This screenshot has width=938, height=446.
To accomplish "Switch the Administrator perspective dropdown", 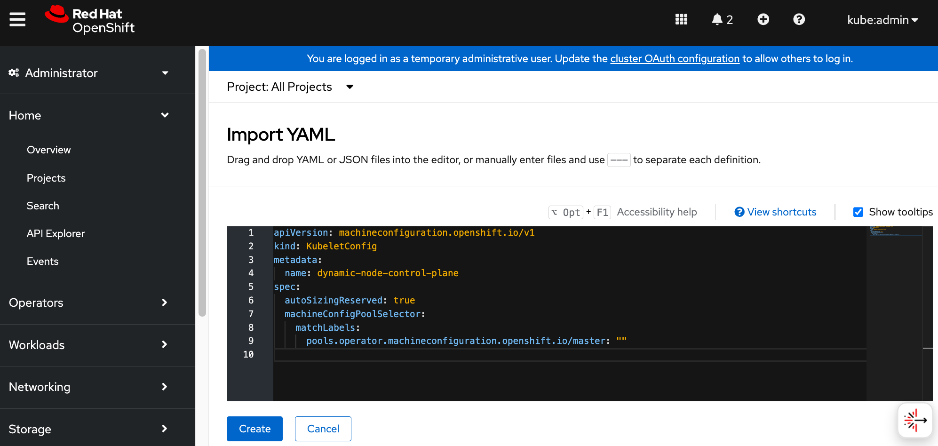I will tap(90, 73).
